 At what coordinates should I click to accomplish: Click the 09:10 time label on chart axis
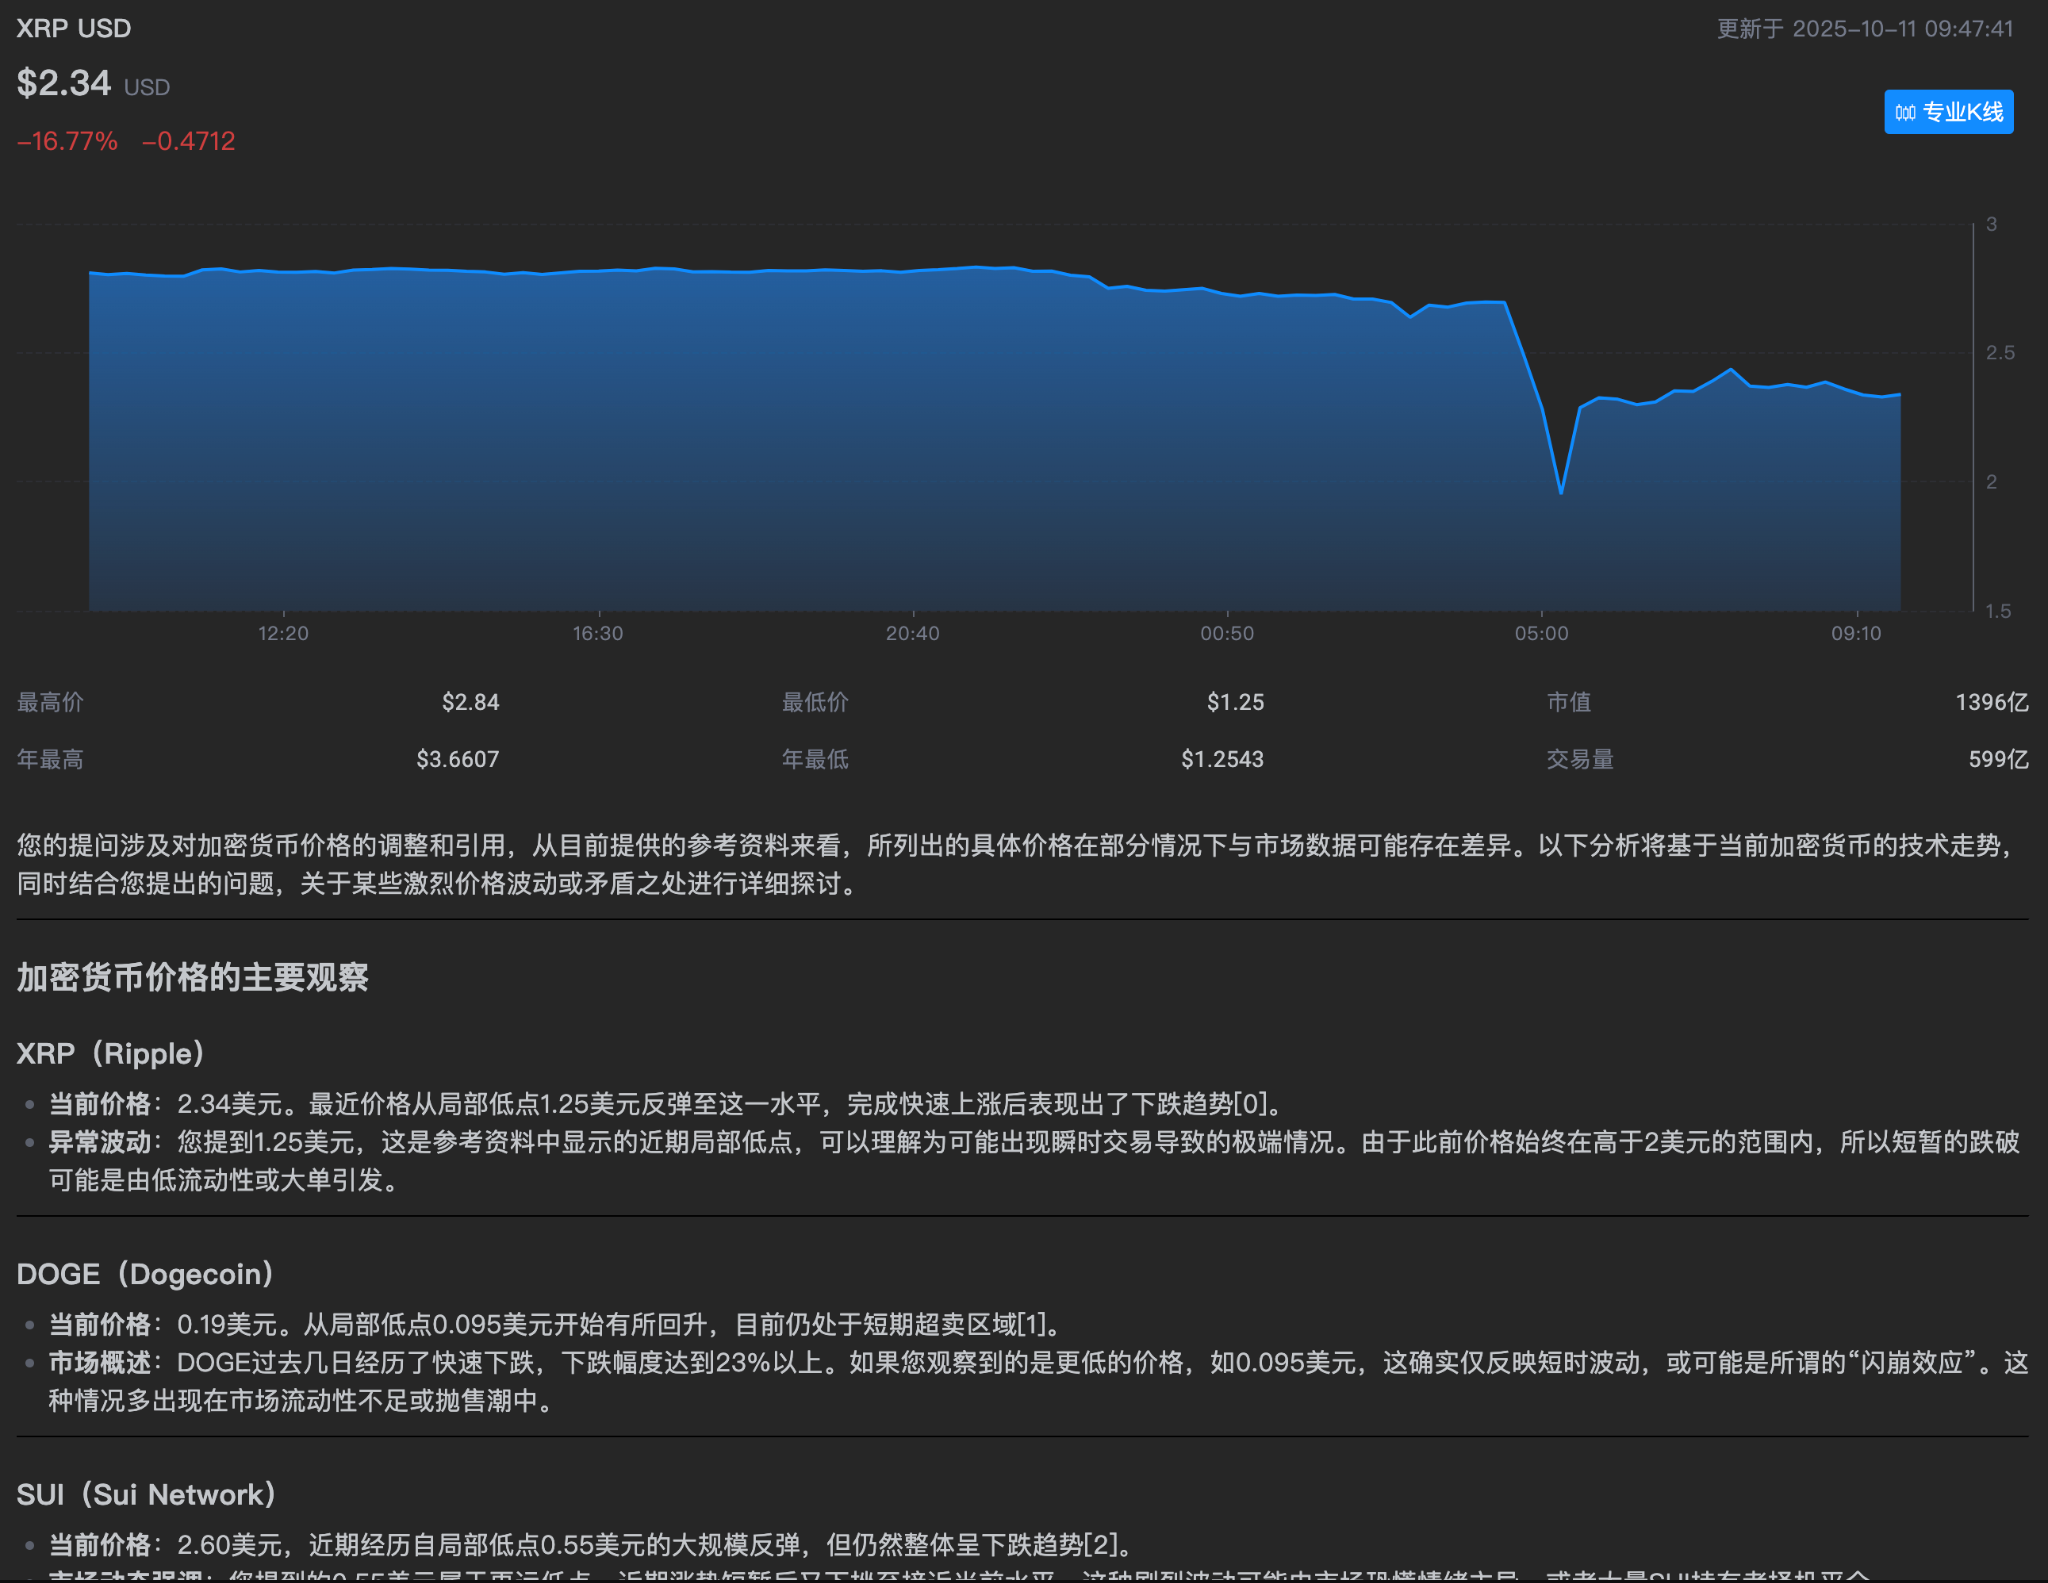(1856, 633)
